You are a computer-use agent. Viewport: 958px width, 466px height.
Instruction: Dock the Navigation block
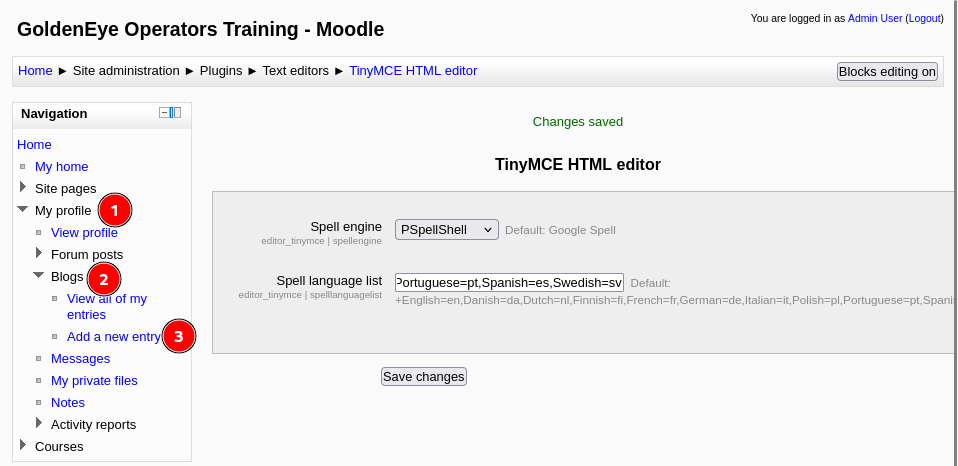[175, 112]
